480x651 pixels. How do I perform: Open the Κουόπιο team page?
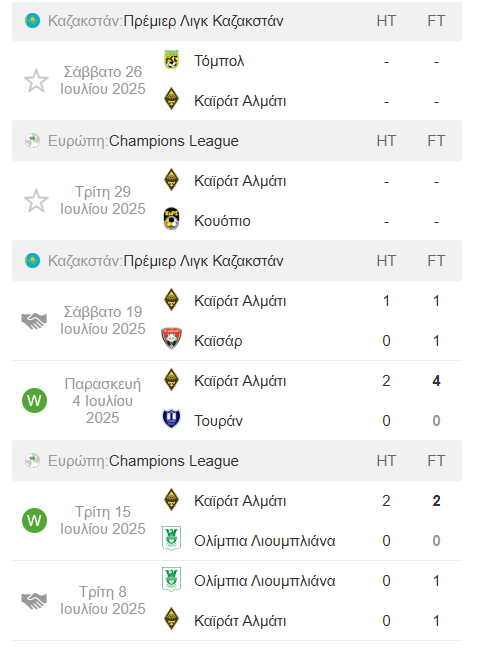(222, 221)
